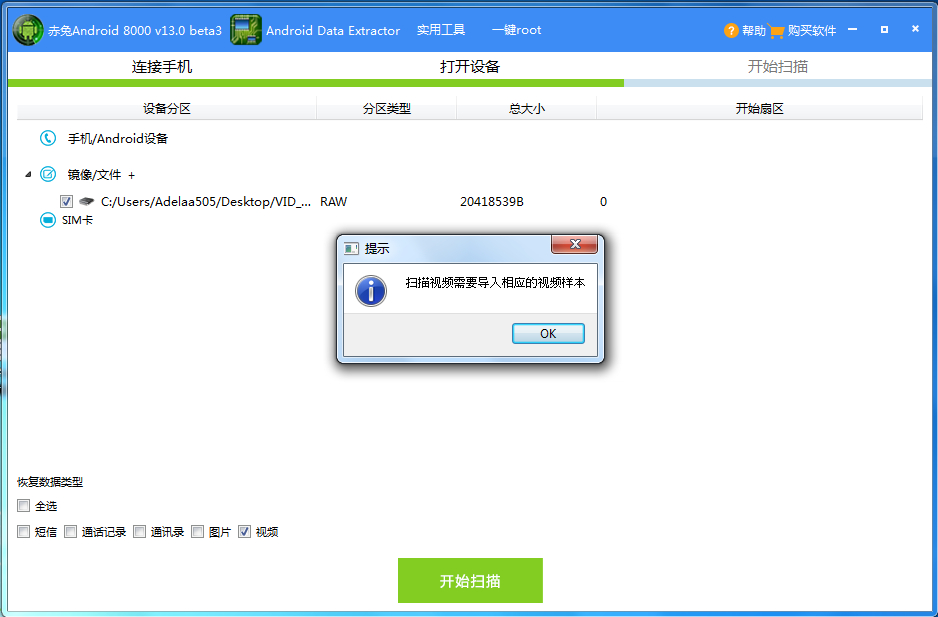
Task: Enable the 图片 checkbox
Action: pos(197,531)
